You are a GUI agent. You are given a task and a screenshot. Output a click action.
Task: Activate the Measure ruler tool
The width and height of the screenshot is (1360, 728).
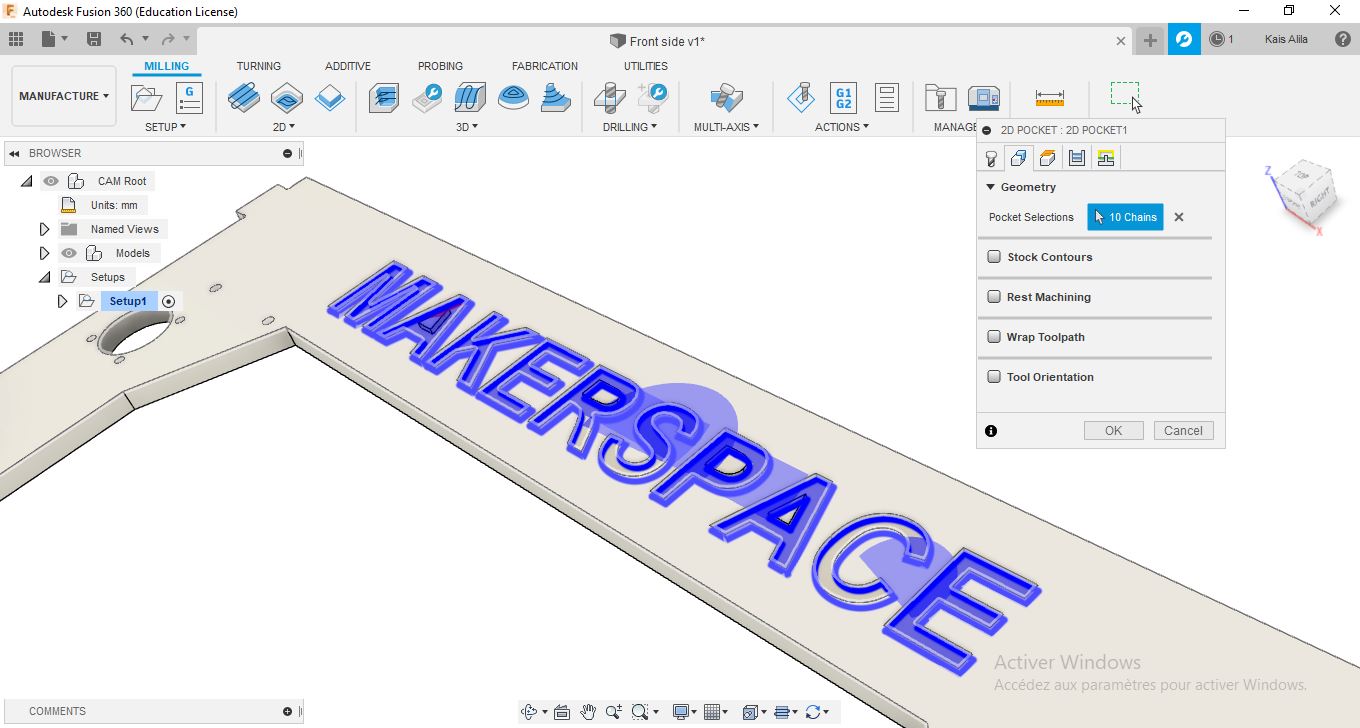1050,98
